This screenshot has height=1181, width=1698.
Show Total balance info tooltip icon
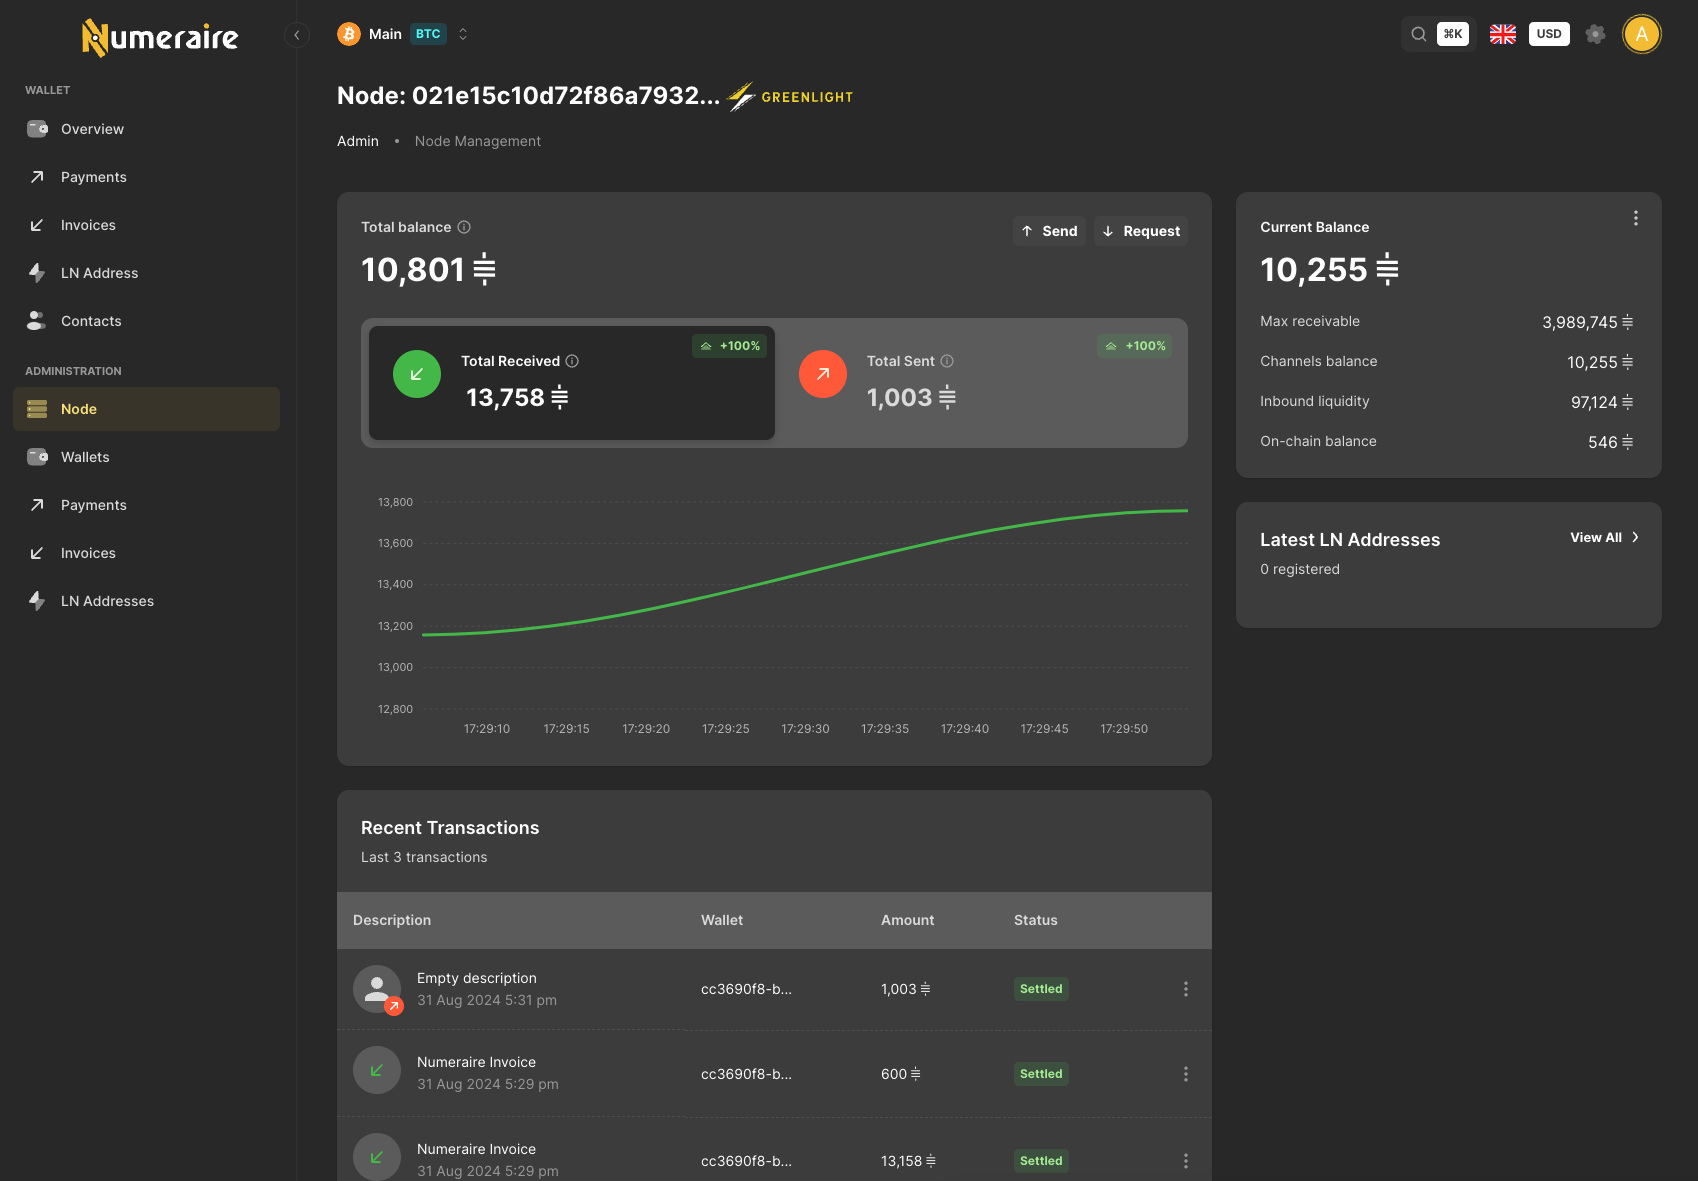pyautogui.click(x=464, y=227)
